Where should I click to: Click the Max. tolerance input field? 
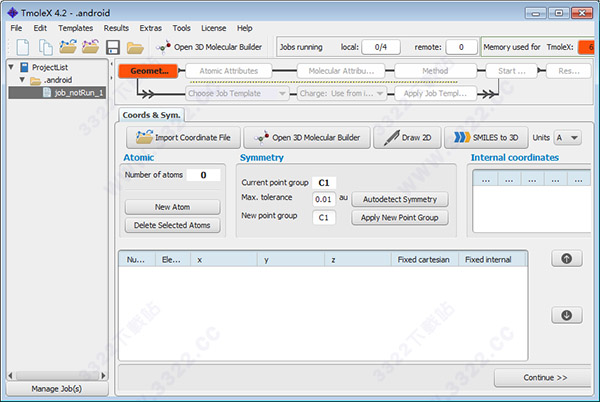323,199
